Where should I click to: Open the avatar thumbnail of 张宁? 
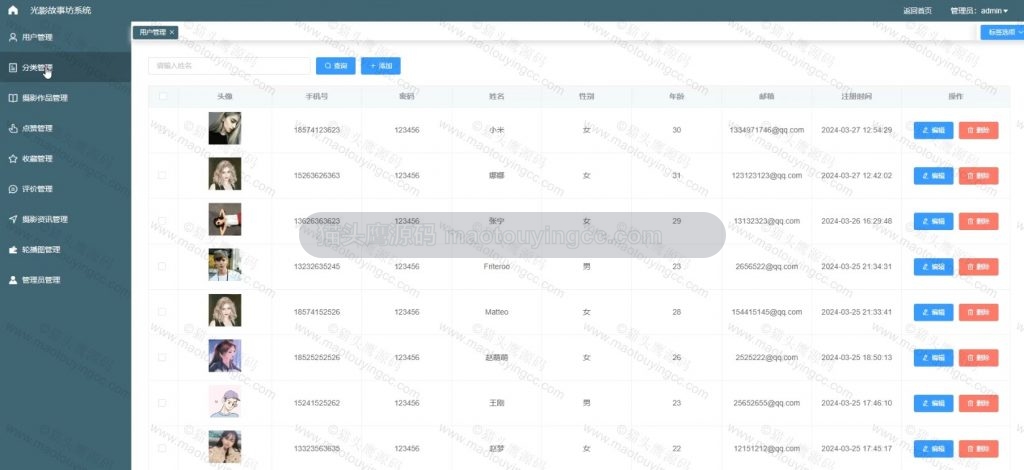click(x=225, y=219)
